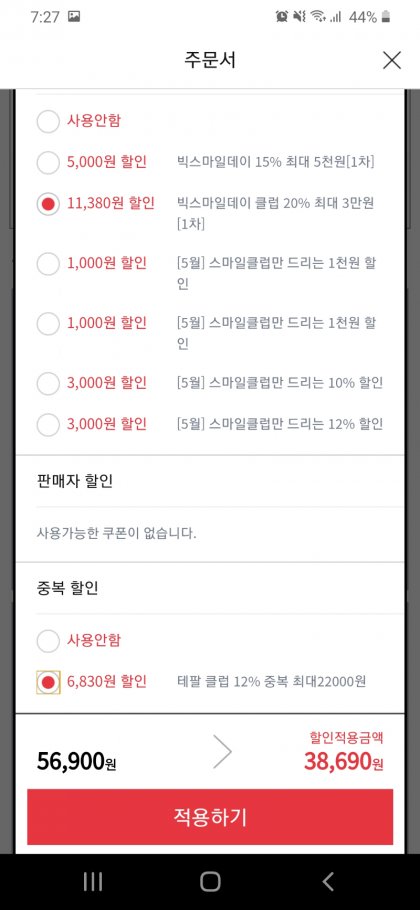This screenshot has height=910, width=420.
Task: Tap the Wi-Fi signal status icon
Action: [317, 17]
